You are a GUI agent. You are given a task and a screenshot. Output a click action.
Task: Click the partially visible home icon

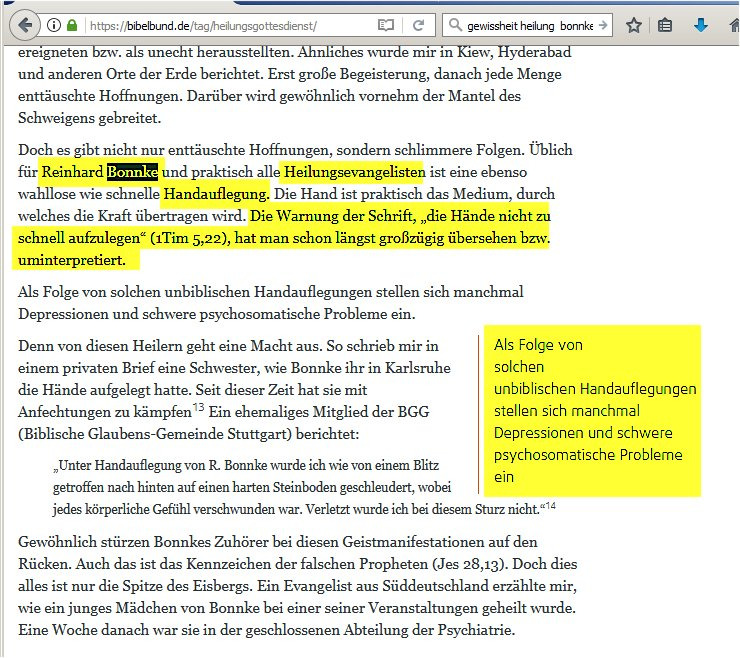pyautogui.click(x=732, y=24)
